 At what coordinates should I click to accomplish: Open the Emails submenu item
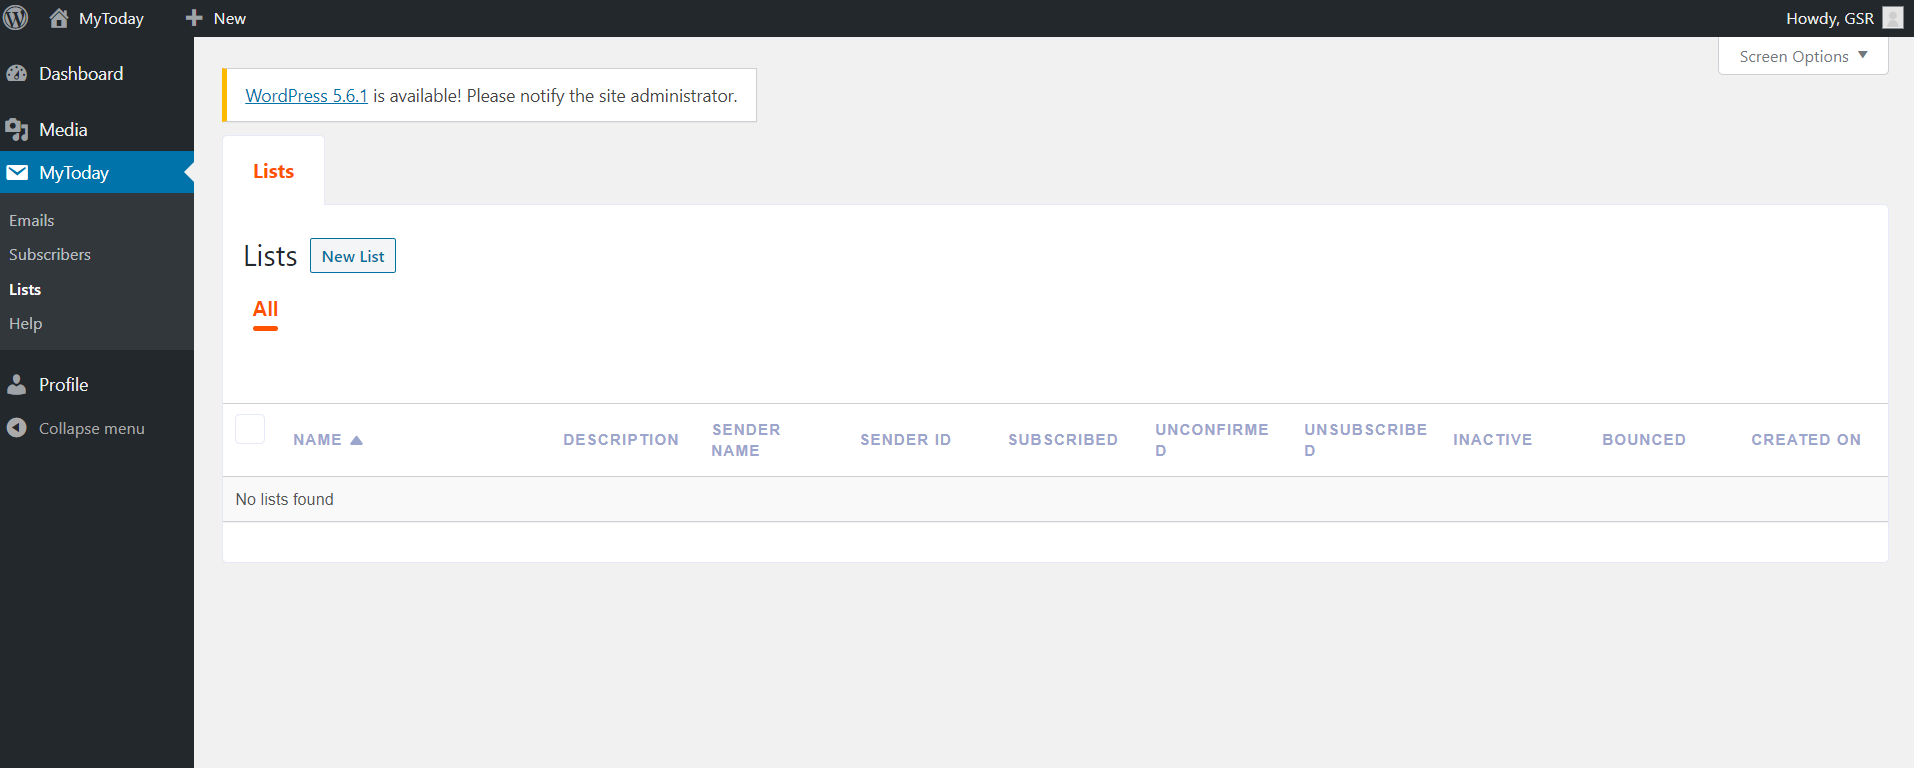32,221
